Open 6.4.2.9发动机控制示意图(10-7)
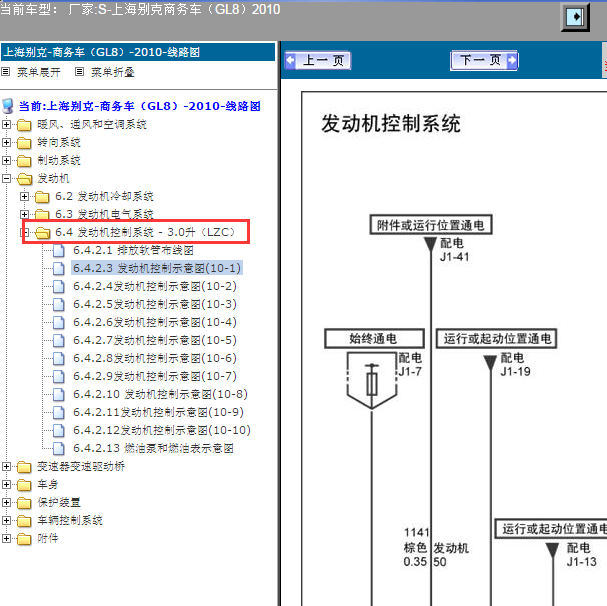 155,376
